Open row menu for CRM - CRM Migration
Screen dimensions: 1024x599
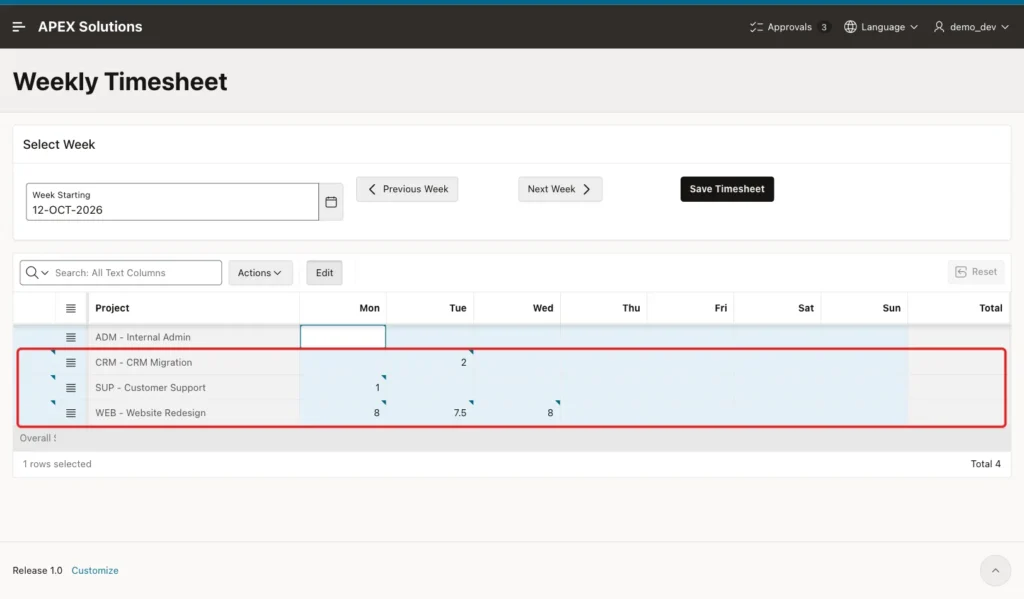click(71, 363)
